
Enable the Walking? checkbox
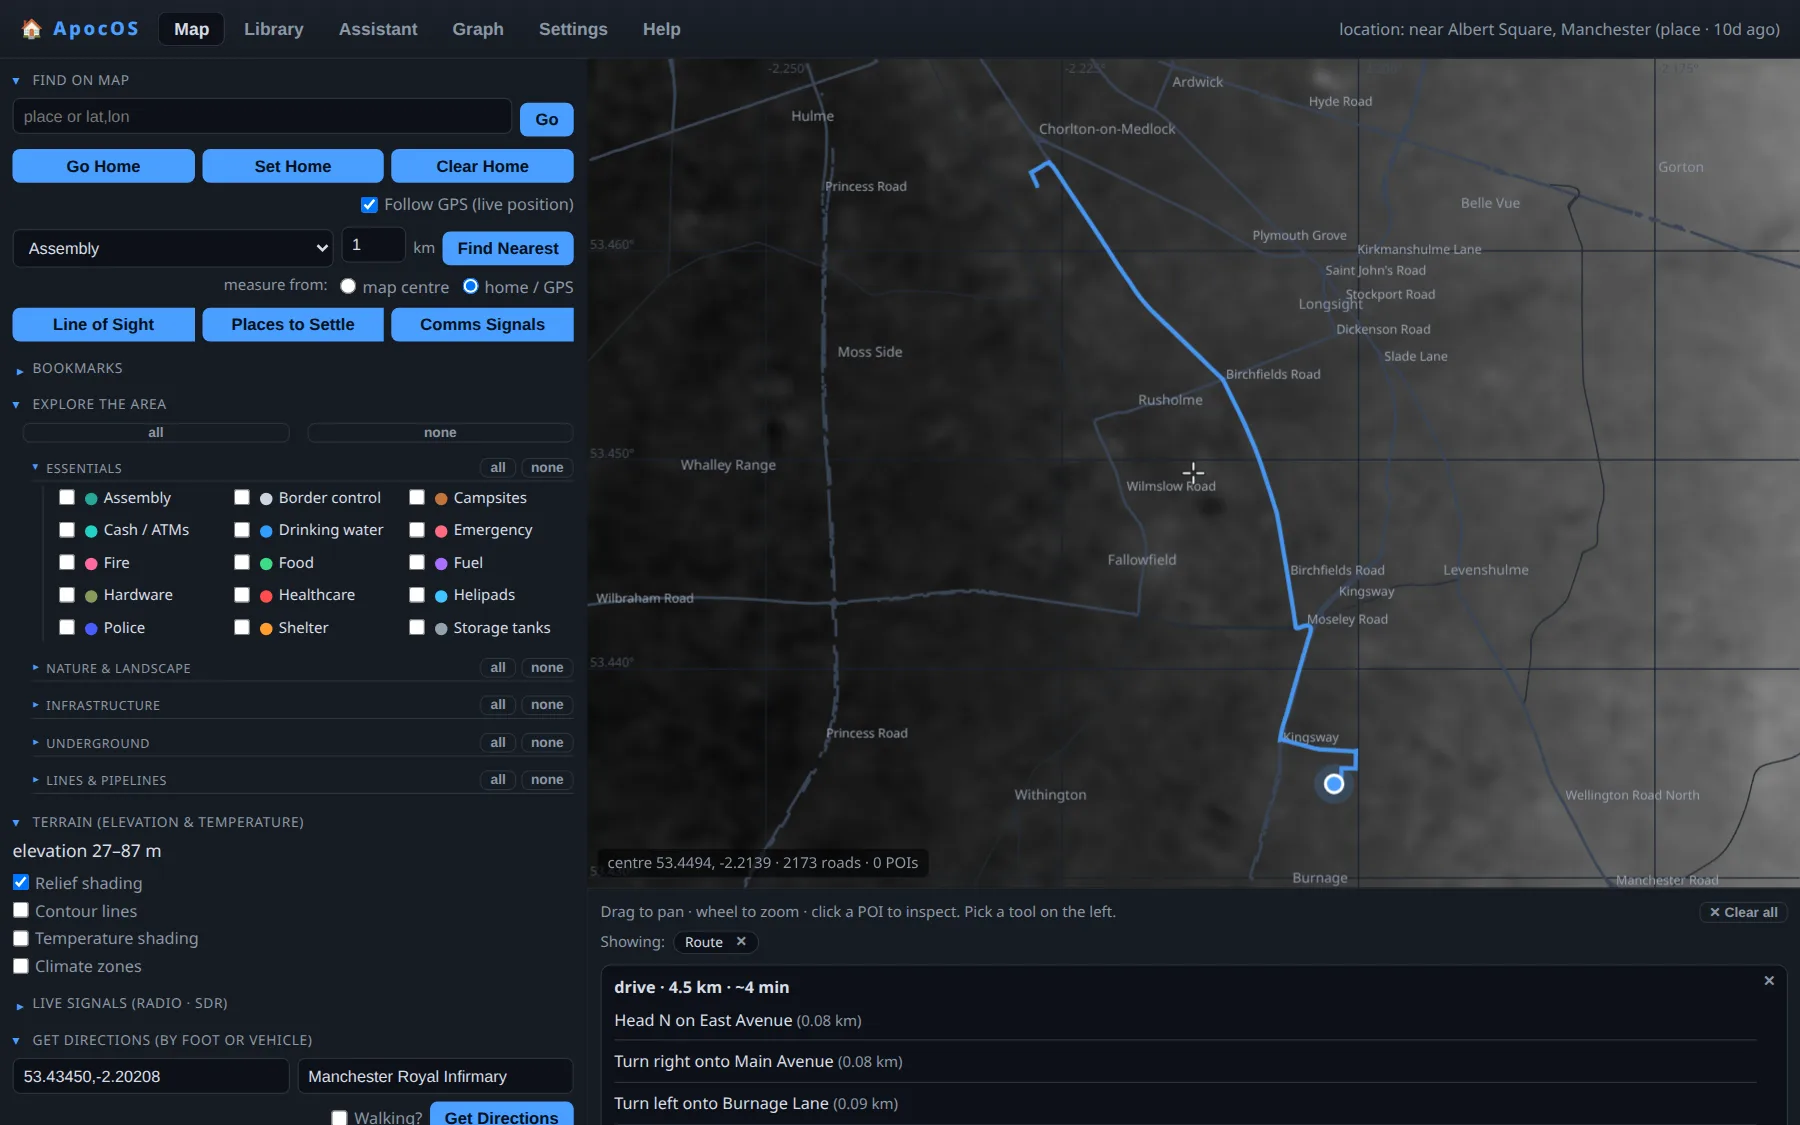pos(339,1118)
